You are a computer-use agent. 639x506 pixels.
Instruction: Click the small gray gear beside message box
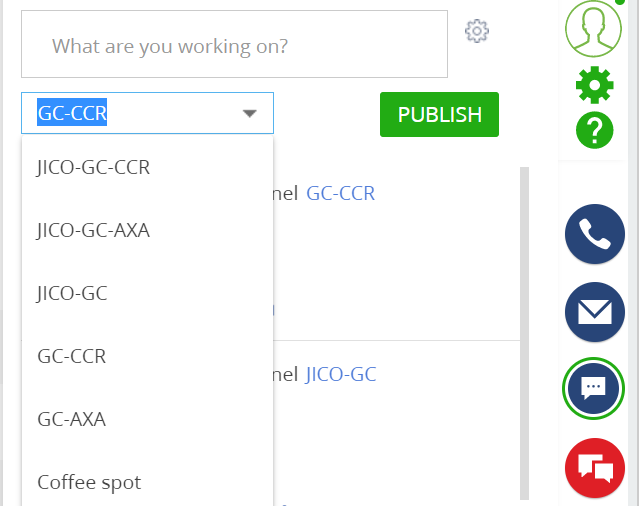(477, 31)
